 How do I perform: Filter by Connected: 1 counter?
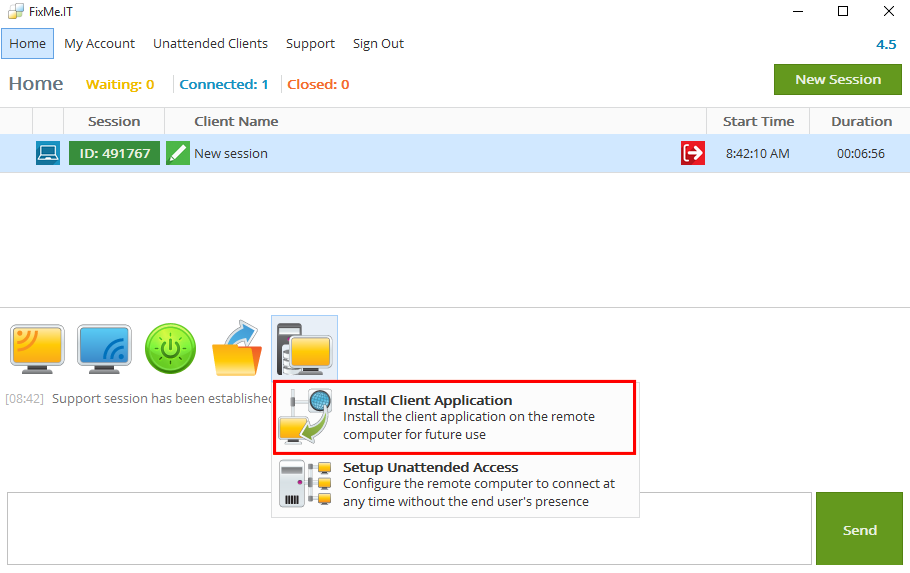pyautogui.click(x=224, y=84)
